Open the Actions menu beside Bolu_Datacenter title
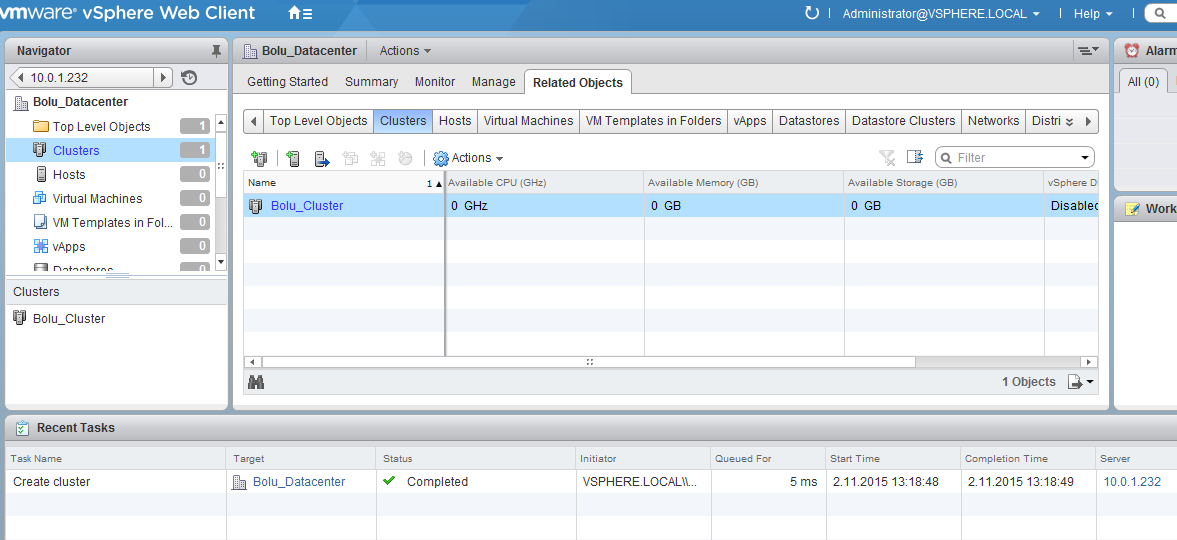1177x540 pixels. [405, 51]
